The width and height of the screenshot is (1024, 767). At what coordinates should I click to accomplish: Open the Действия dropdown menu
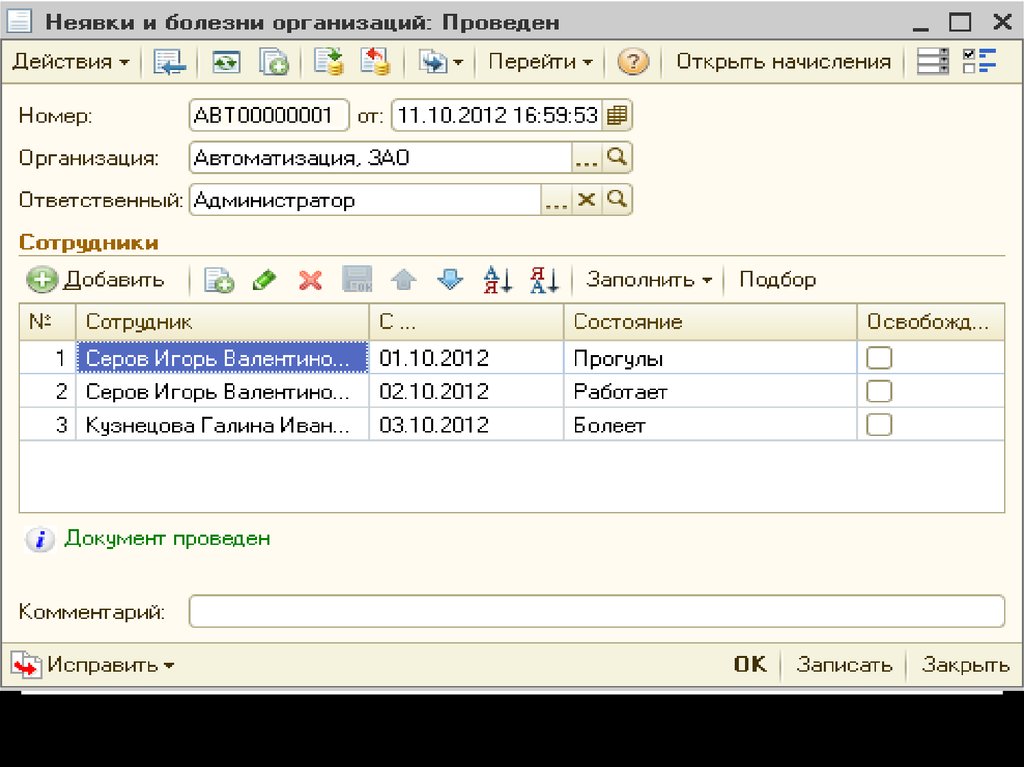click(70, 62)
